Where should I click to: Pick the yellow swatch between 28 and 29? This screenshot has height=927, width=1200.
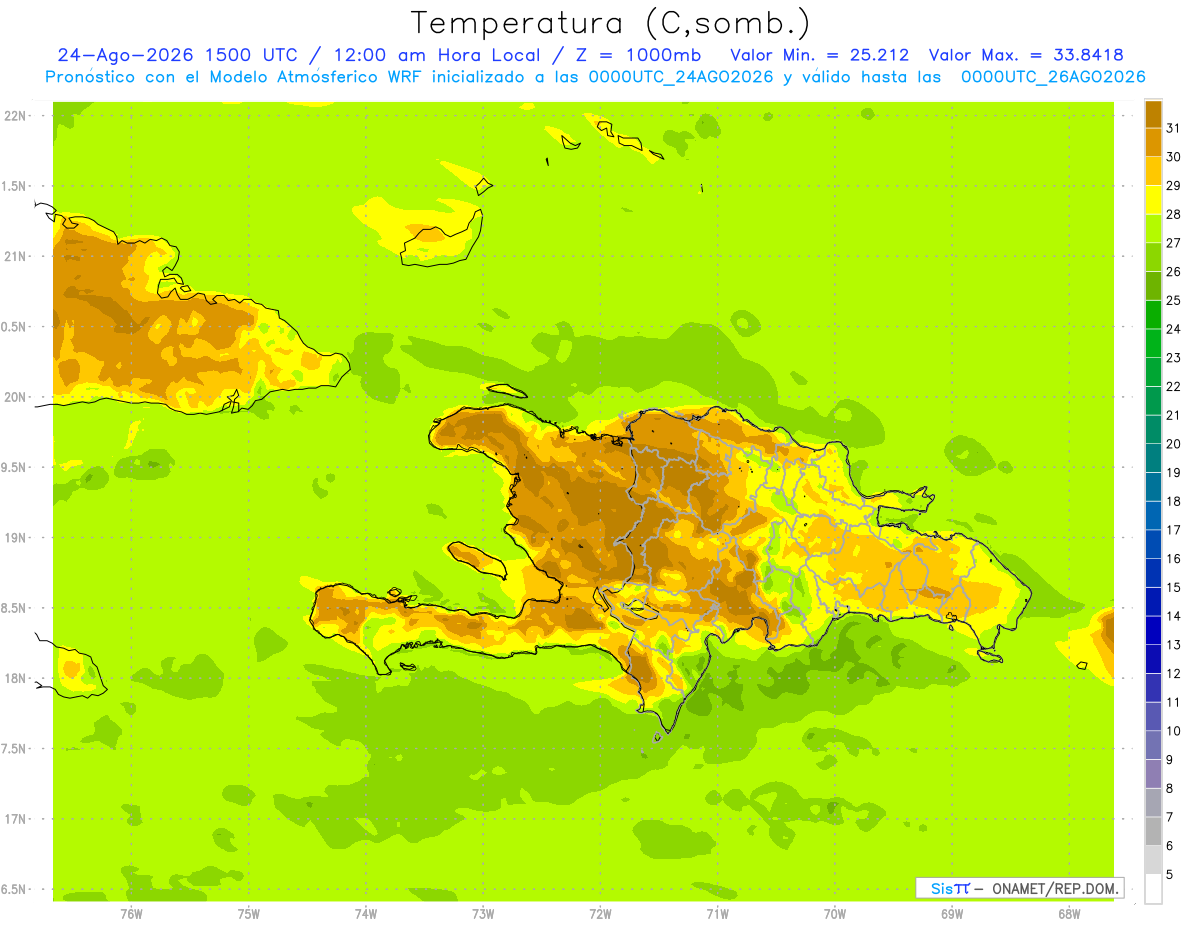tap(1153, 200)
